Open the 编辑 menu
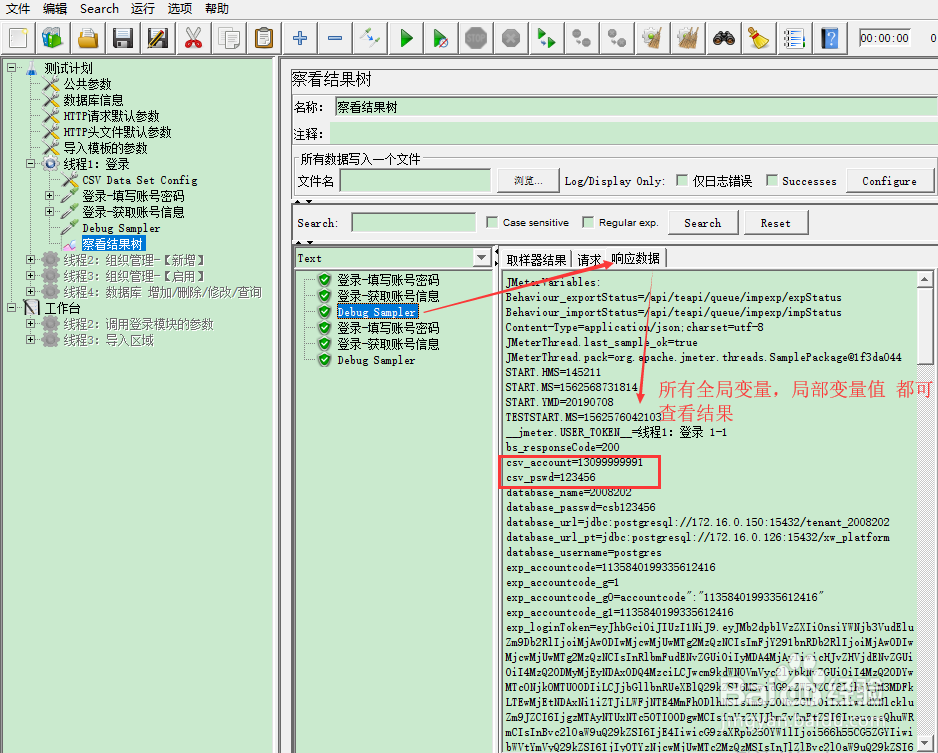 (55, 8)
